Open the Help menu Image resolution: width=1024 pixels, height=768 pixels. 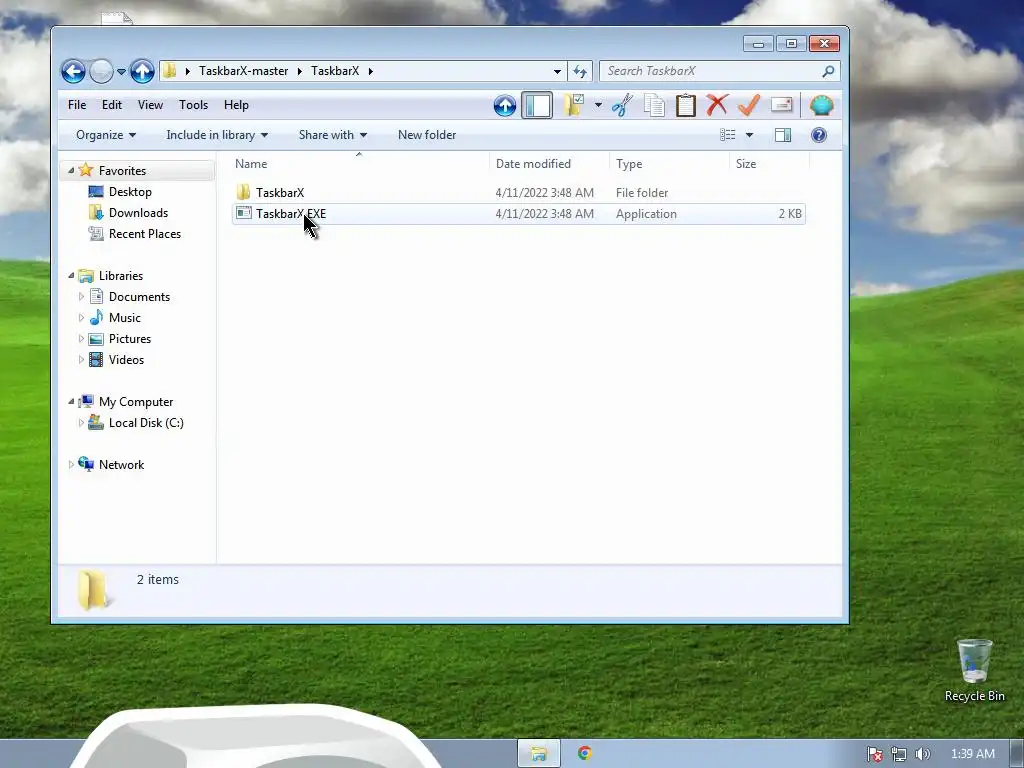point(236,105)
